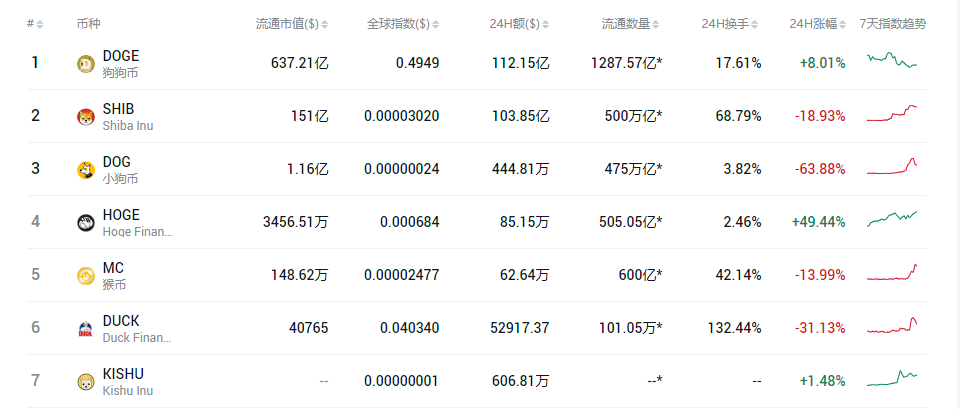960x409 pixels.
Task: Click SHIB circulating supply 500万亿*
Action: click(x=635, y=116)
